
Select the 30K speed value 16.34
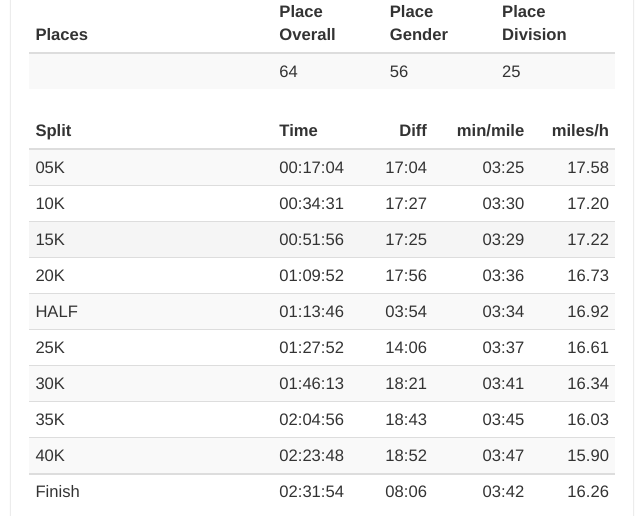[587, 384]
